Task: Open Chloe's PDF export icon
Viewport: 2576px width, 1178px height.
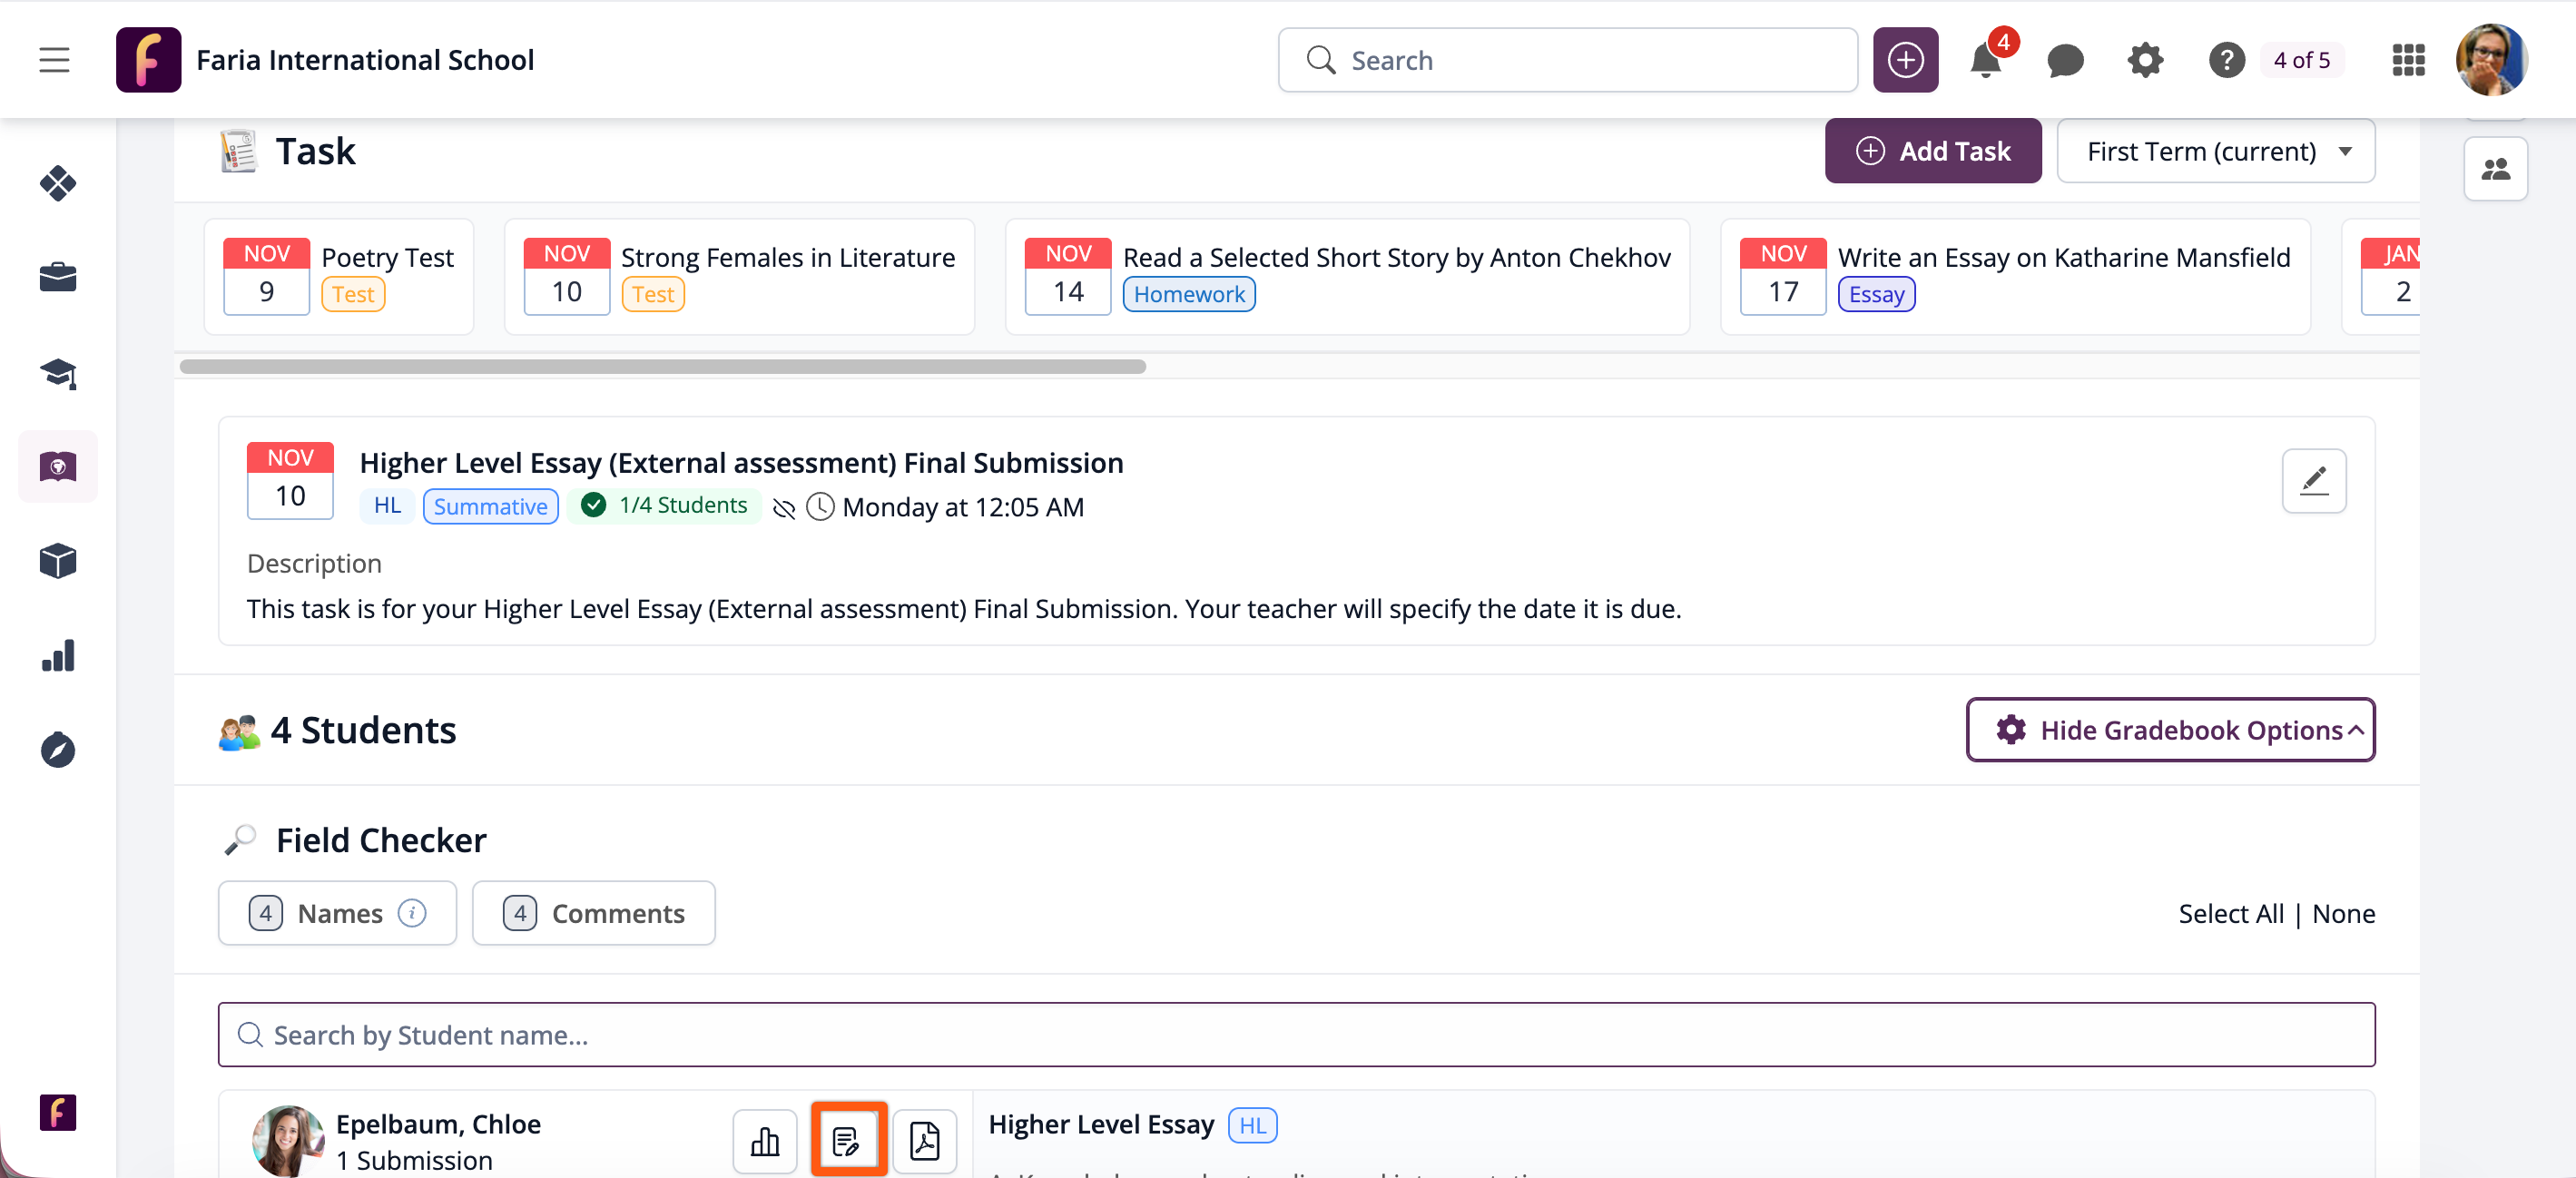Action: click(924, 1140)
